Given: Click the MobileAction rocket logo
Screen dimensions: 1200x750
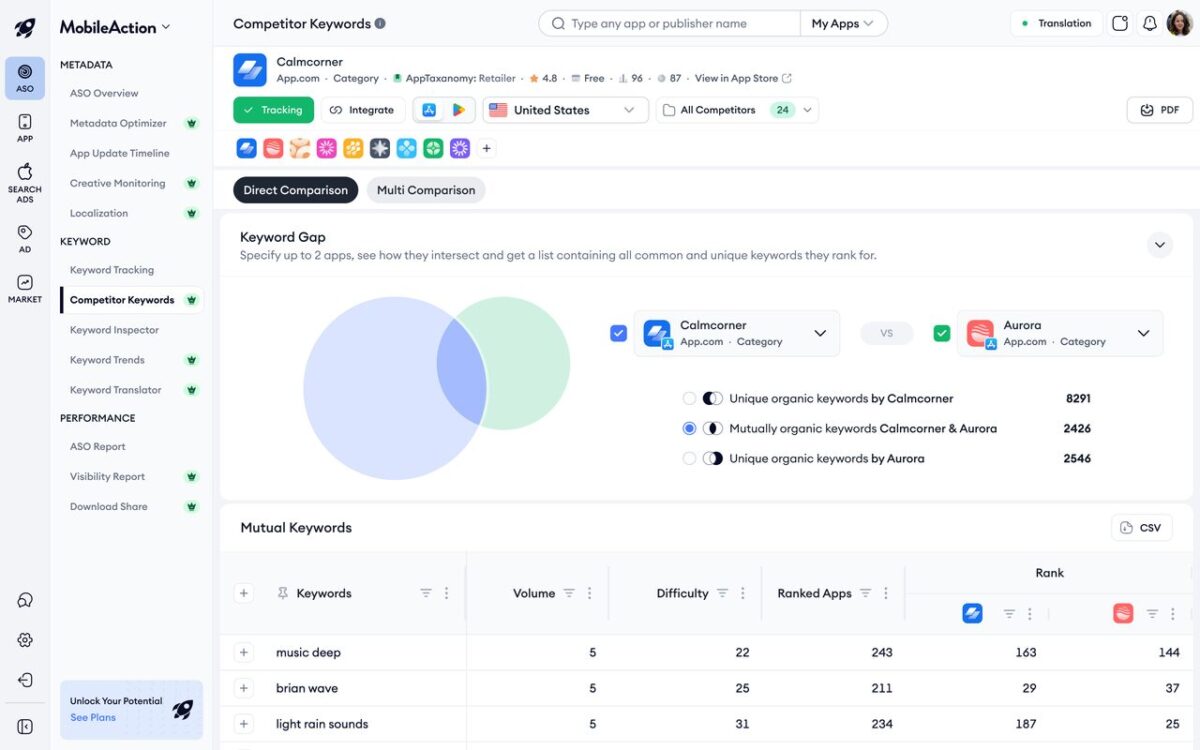Looking at the screenshot, I should [25, 28].
